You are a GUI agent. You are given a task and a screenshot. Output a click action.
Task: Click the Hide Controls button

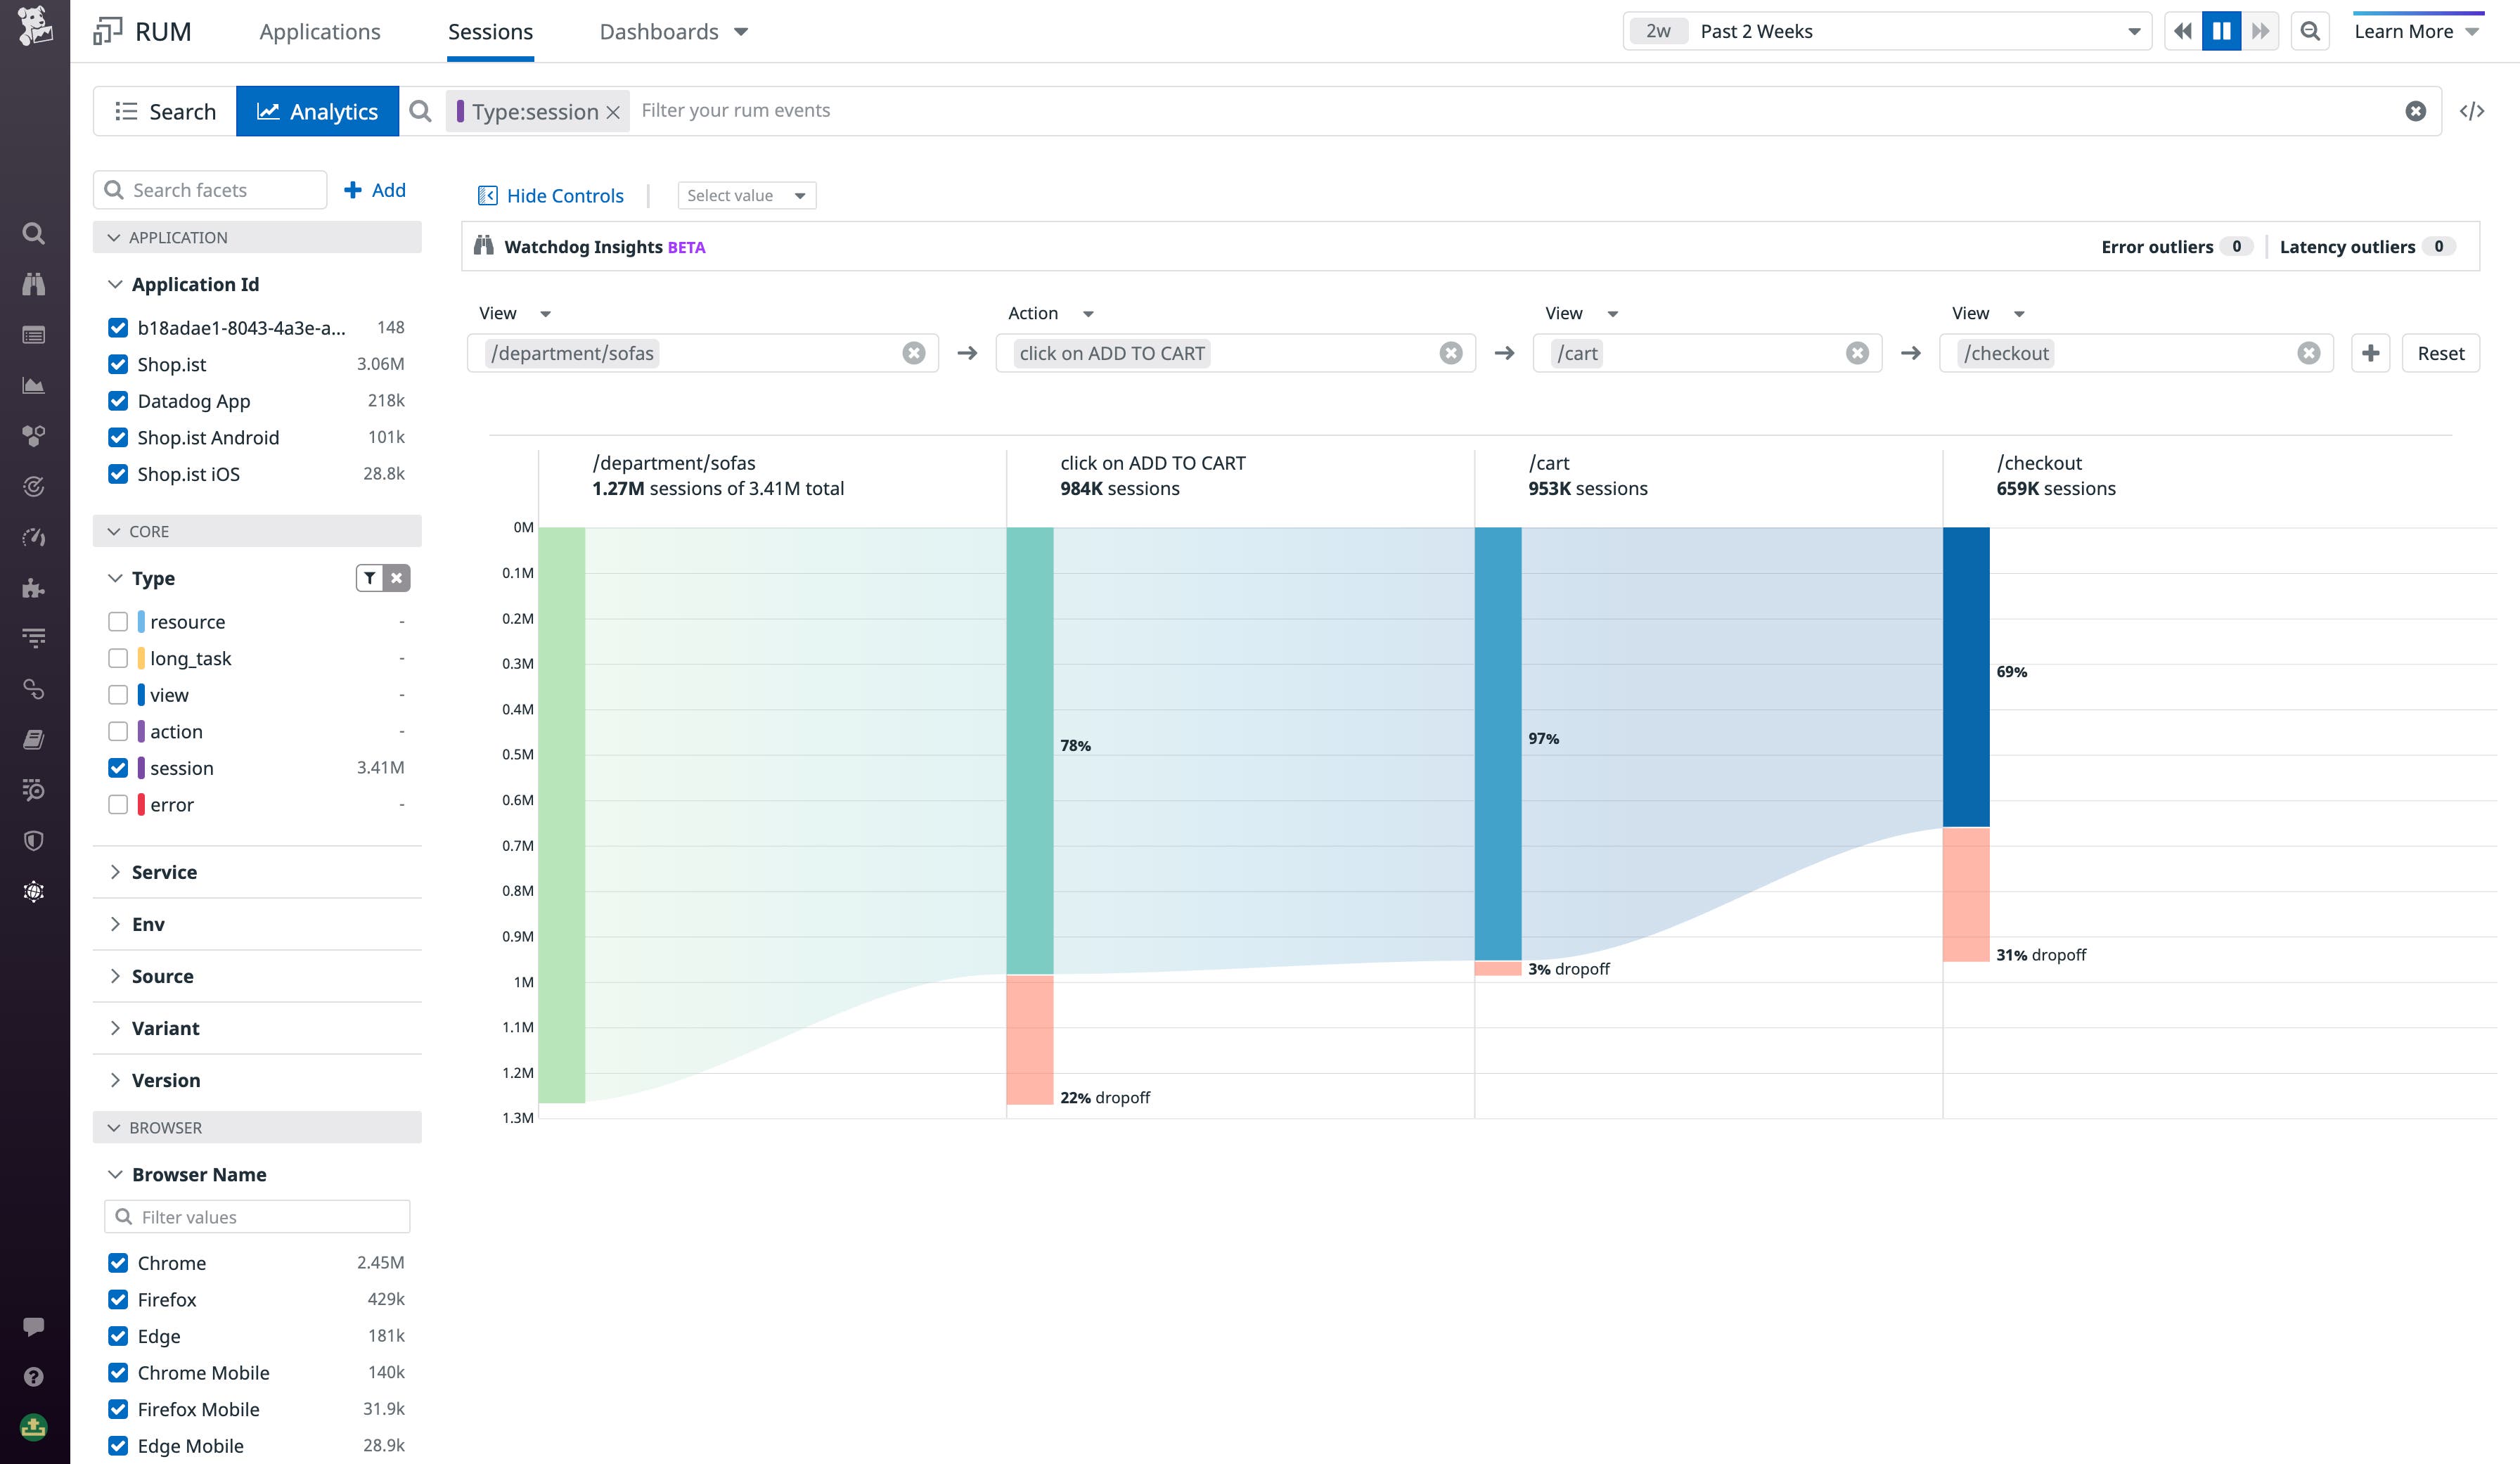(549, 195)
